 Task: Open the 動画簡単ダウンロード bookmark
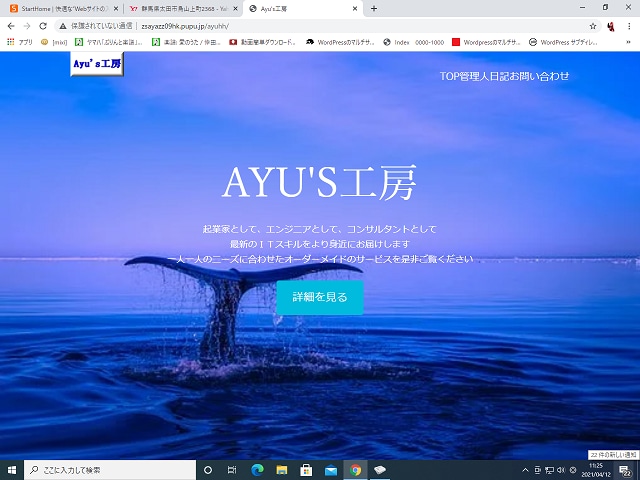tap(262, 42)
